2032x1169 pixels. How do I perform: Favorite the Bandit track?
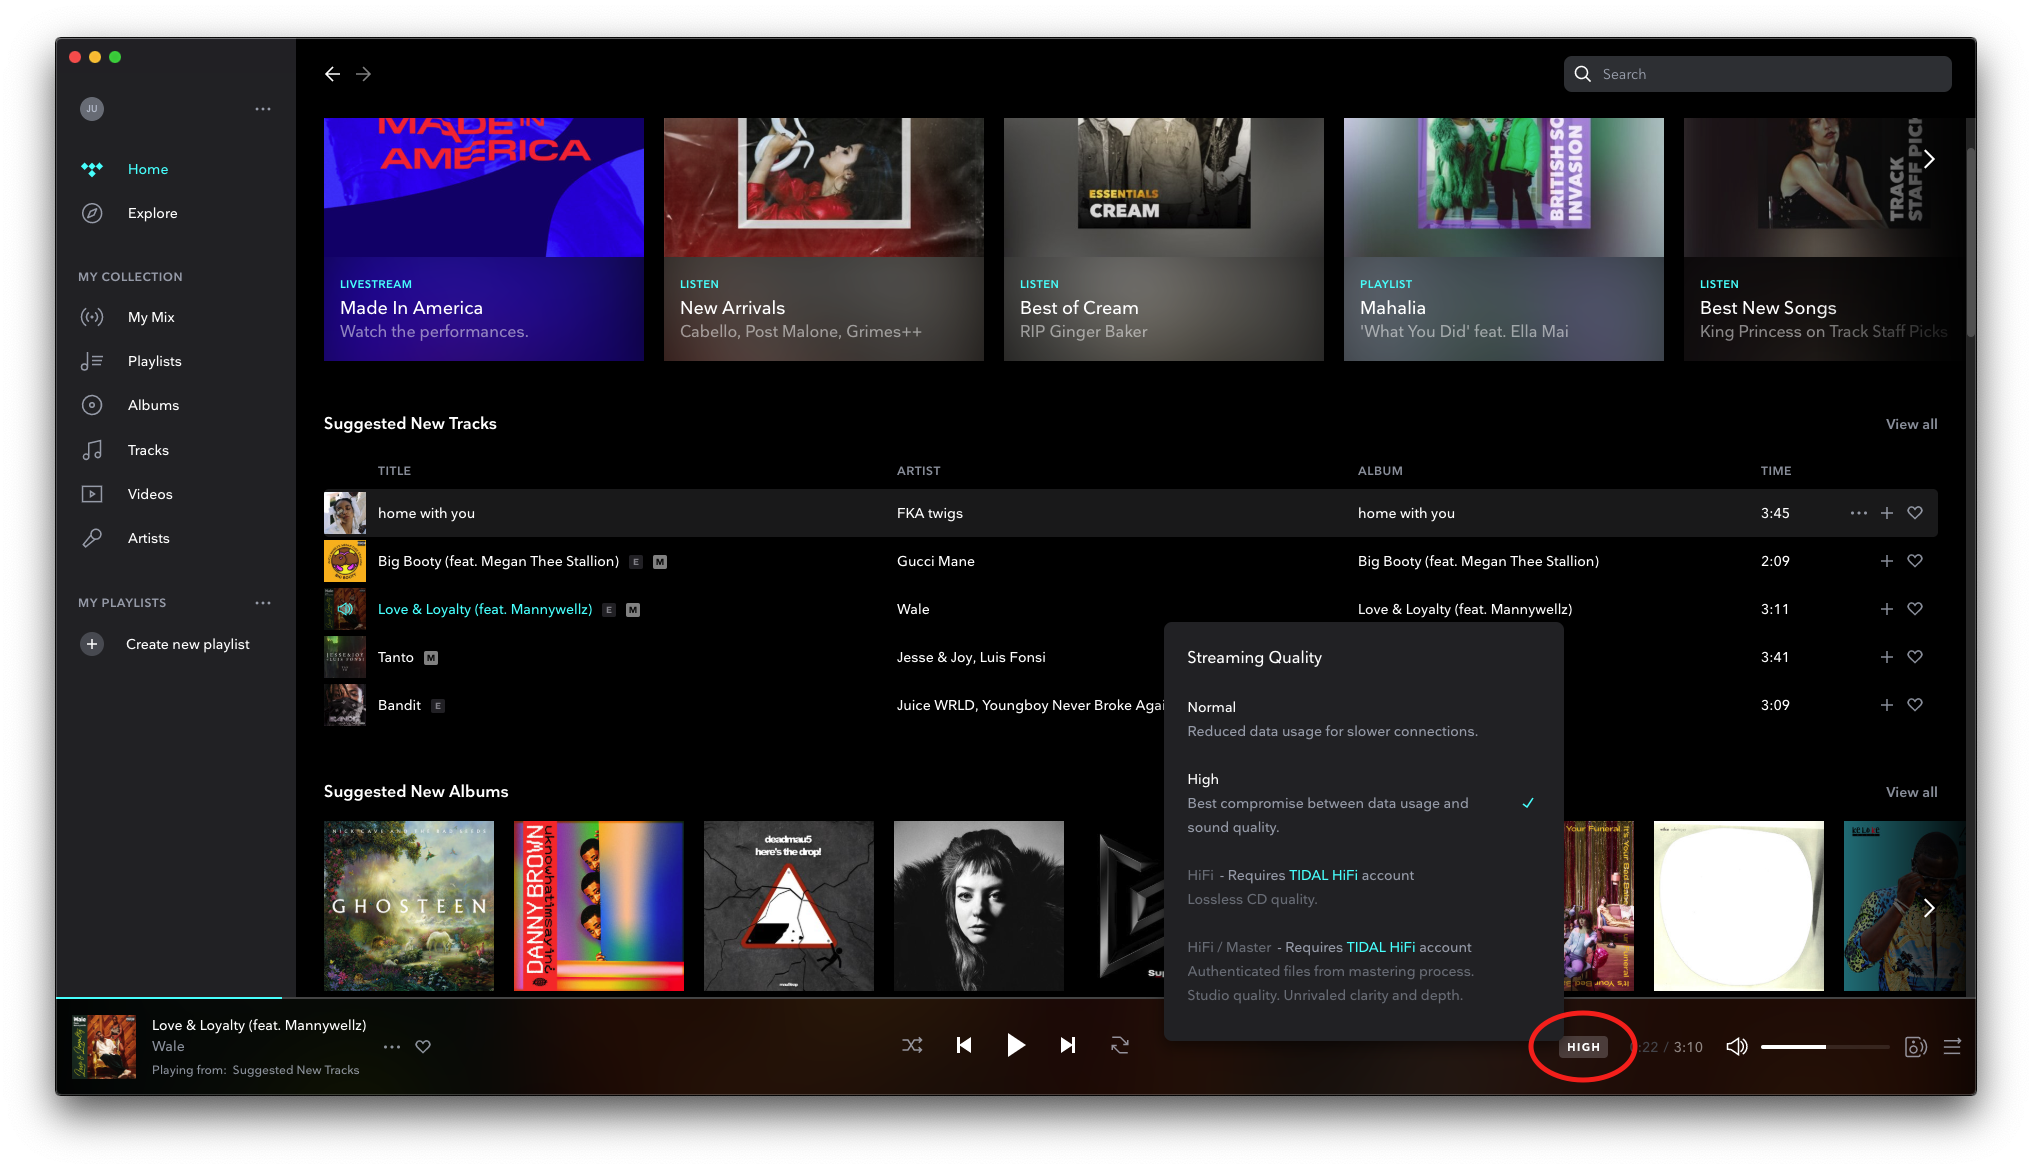pyautogui.click(x=1915, y=705)
